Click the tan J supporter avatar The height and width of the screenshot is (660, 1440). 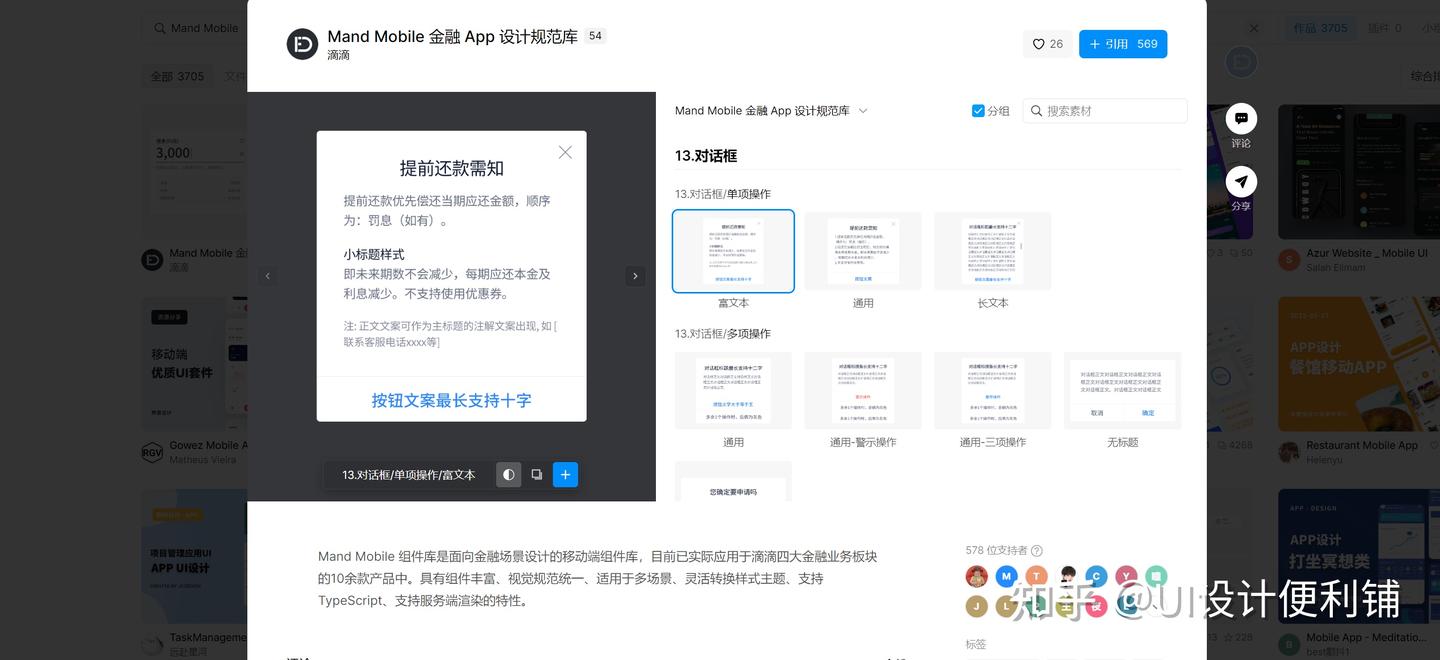tap(977, 606)
